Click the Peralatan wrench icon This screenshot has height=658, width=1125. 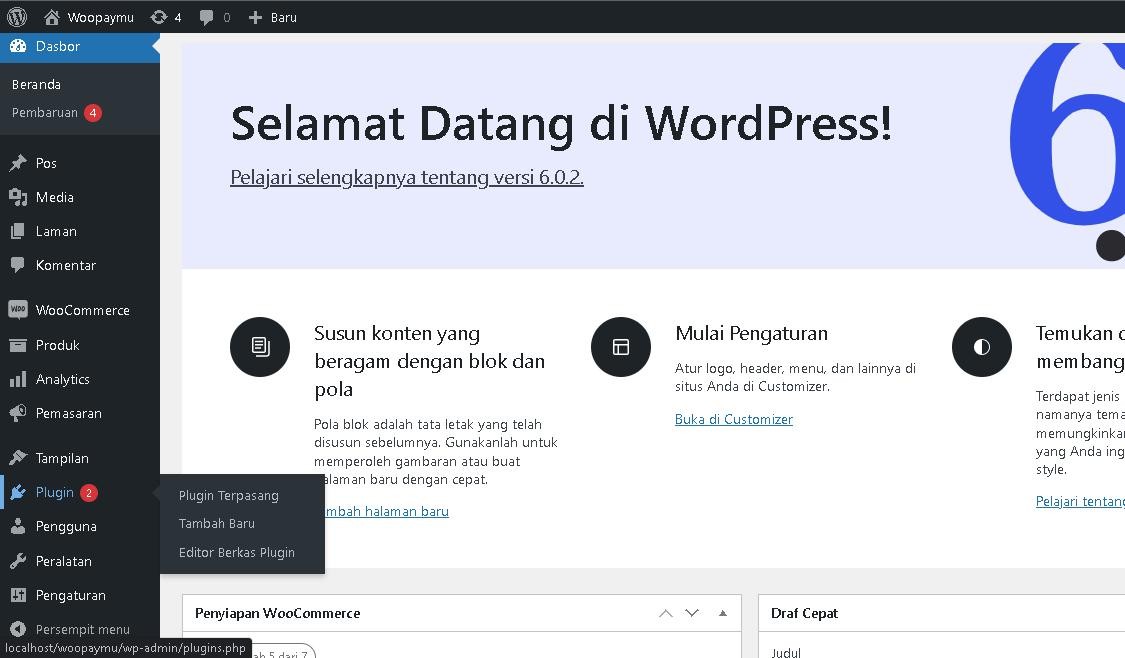click(x=18, y=561)
